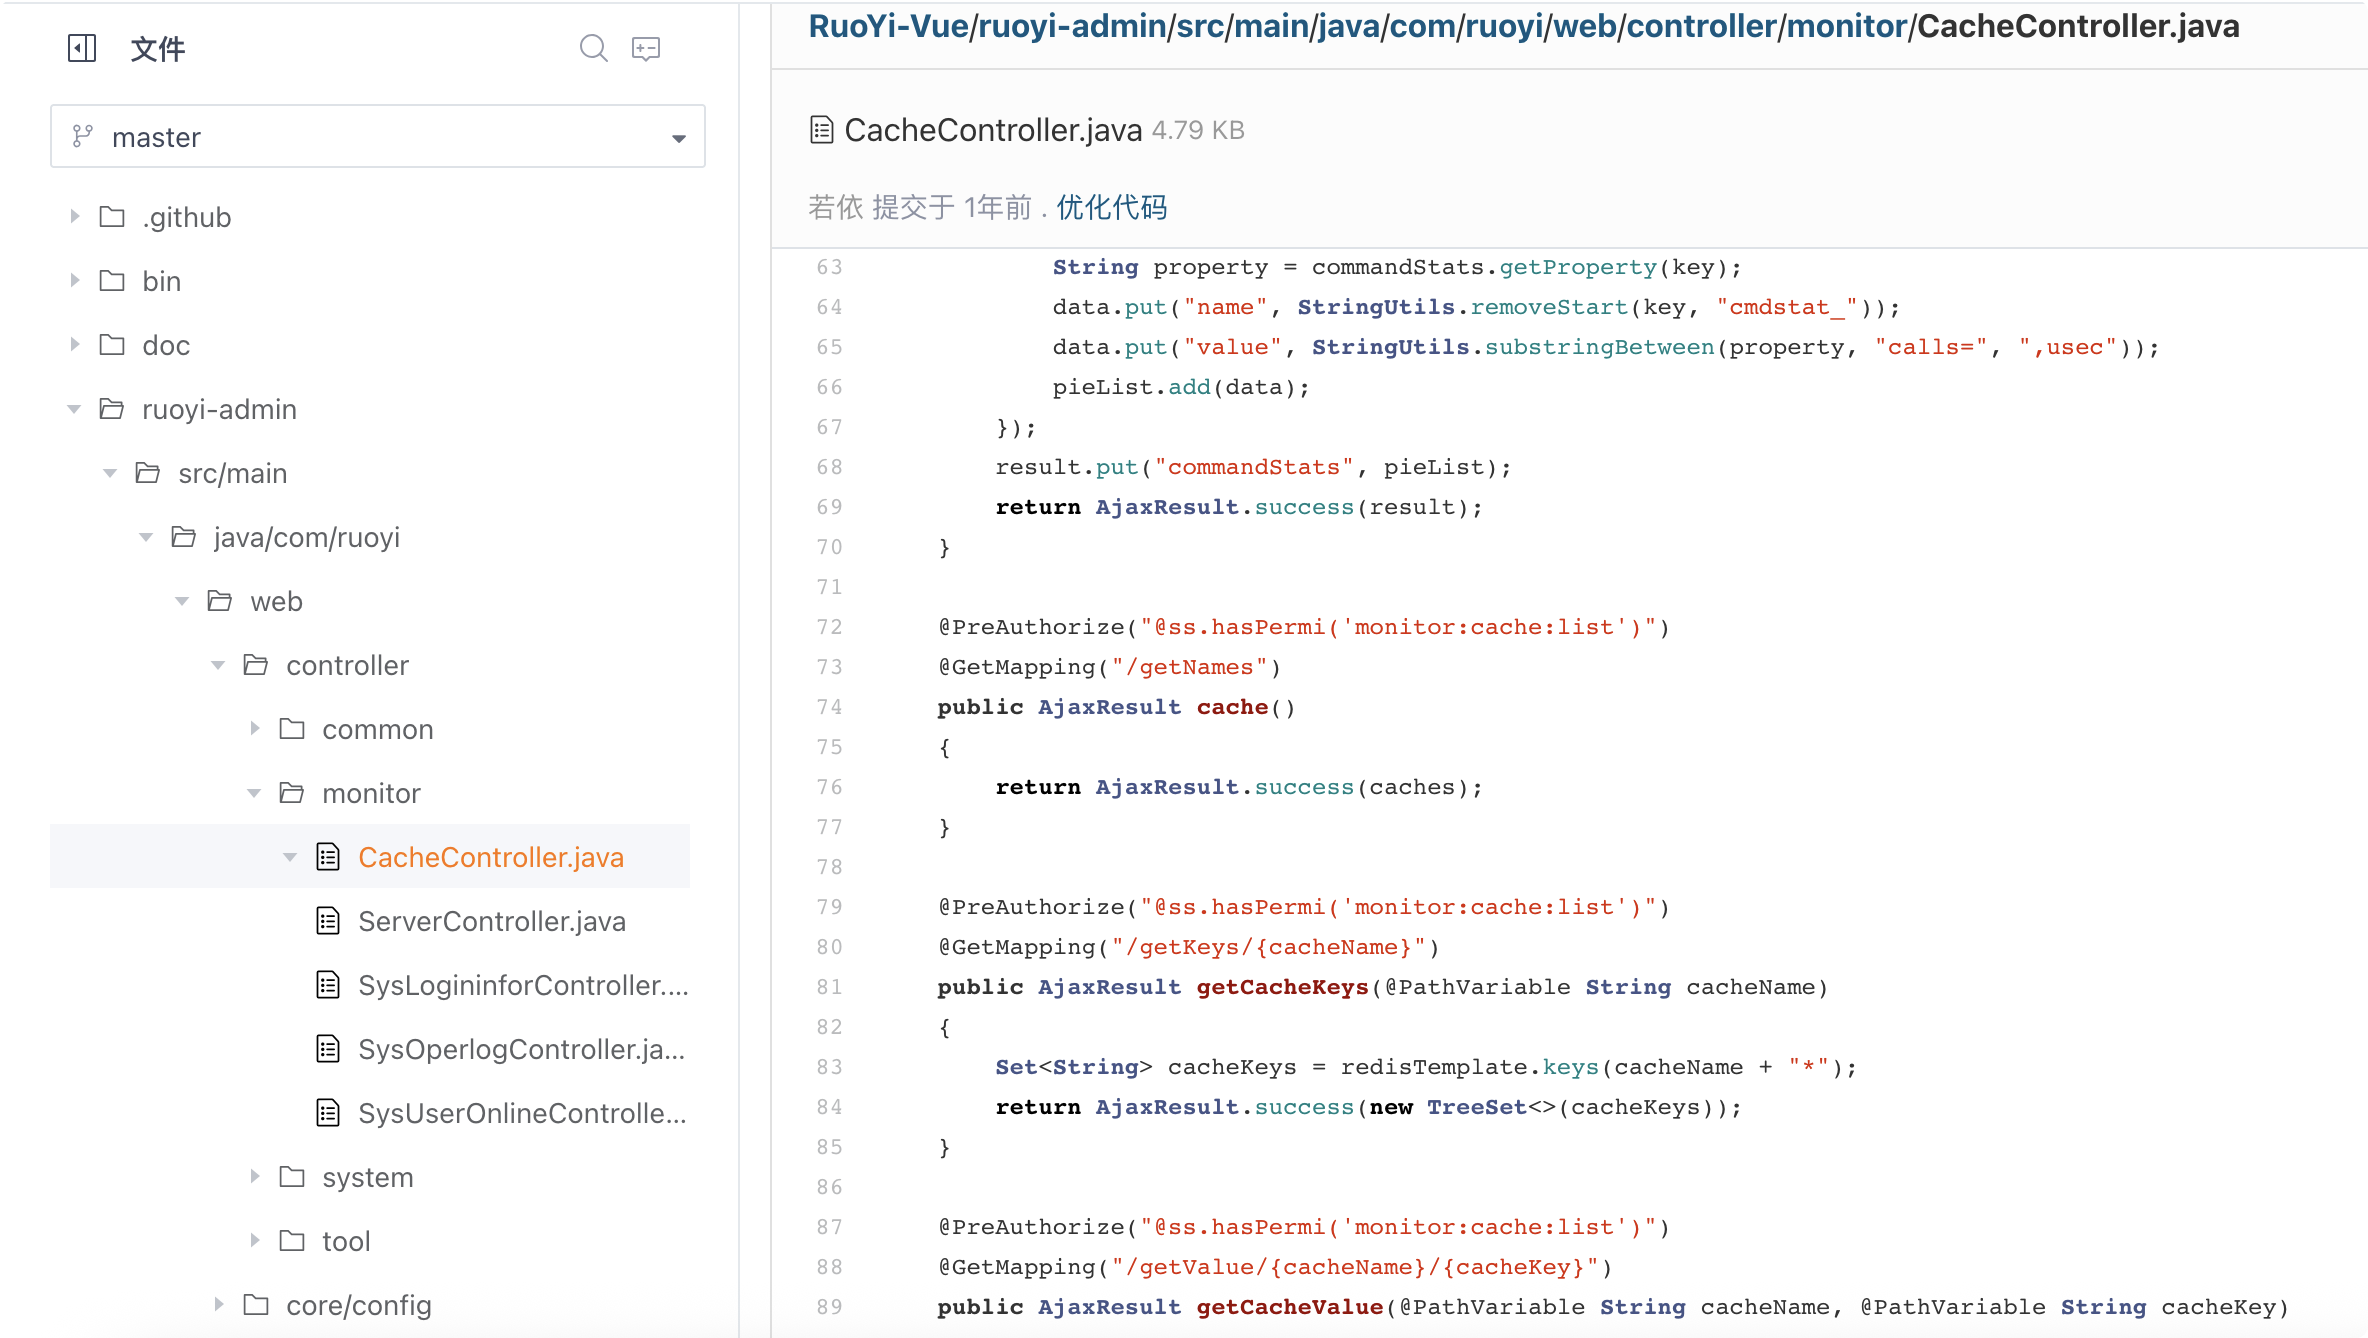Viewport: 2368px width, 1338px height.
Task: Open the master branch dropdown
Action: pyautogui.click(x=679, y=138)
